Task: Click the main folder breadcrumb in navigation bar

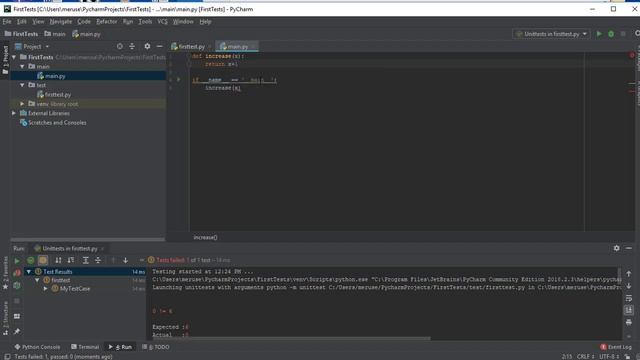Action: point(55,34)
